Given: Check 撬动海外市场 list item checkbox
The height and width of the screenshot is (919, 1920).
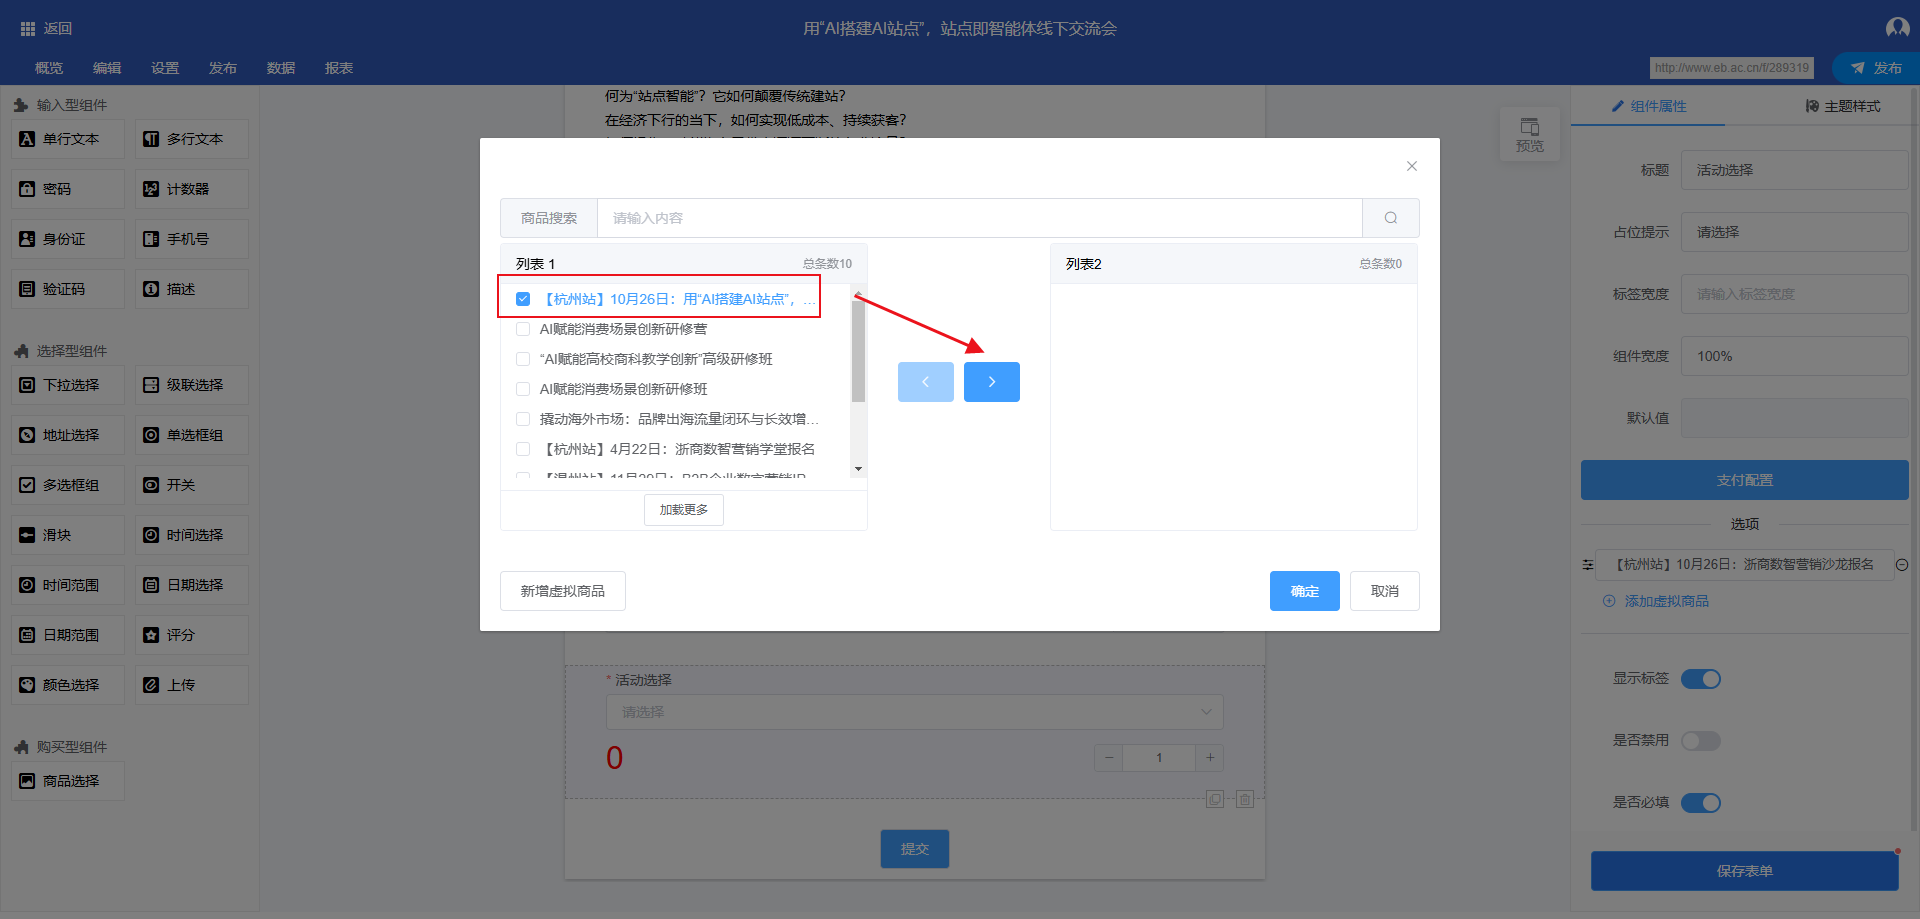Looking at the screenshot, I should click(523, 419).
